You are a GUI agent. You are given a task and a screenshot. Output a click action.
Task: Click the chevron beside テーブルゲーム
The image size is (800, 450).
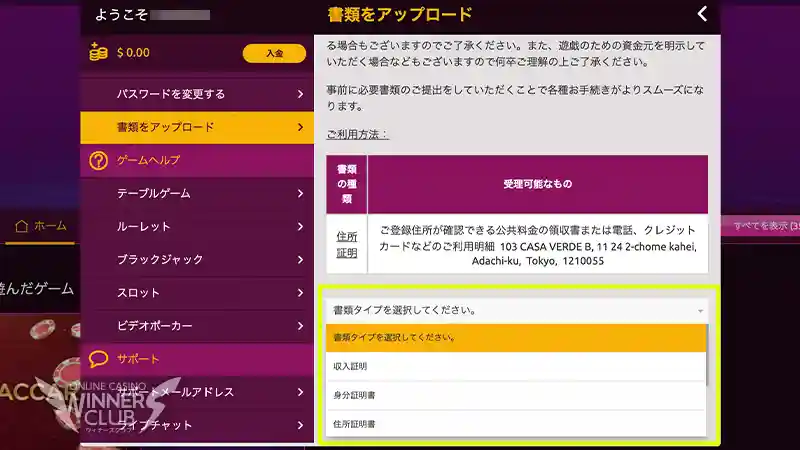pos(300,193)
